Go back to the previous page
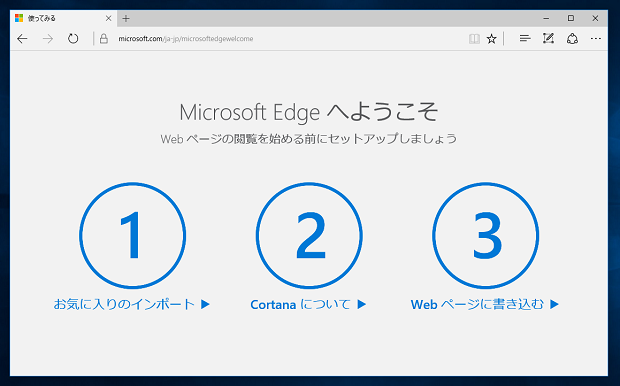Image resolution: width=620 pixels, height=386 pixels. [22, 39]
